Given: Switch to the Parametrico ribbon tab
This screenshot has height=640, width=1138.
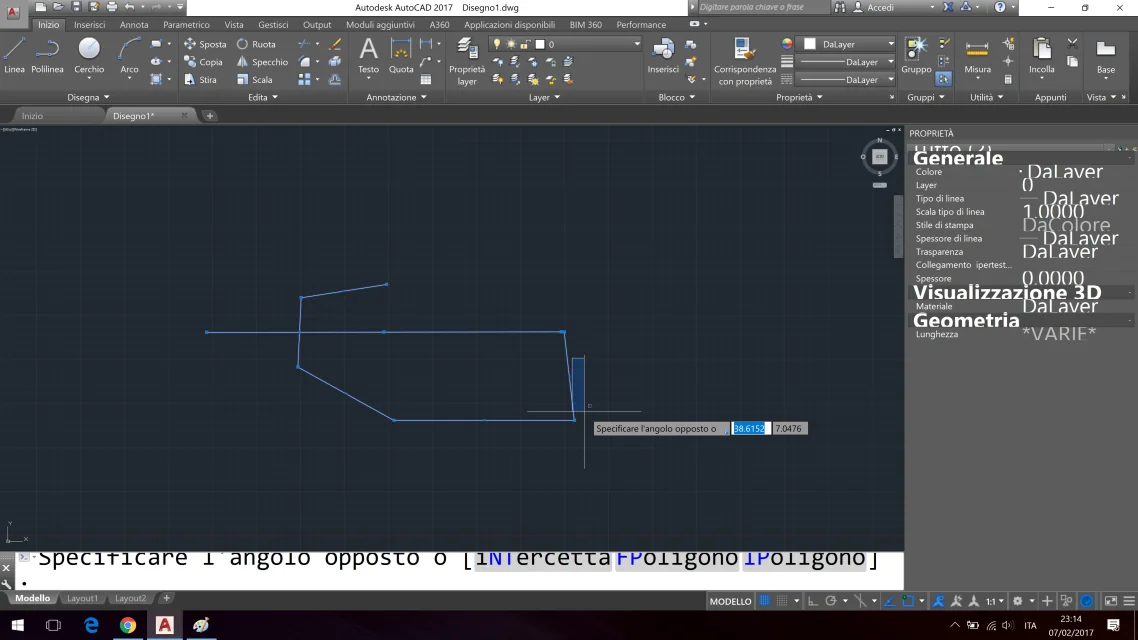Looking at the screenshot, I should [187, 25].
